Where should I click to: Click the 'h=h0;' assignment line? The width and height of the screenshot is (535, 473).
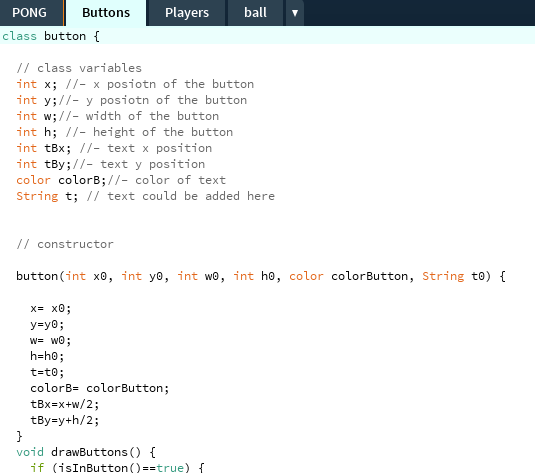[47, 356]
